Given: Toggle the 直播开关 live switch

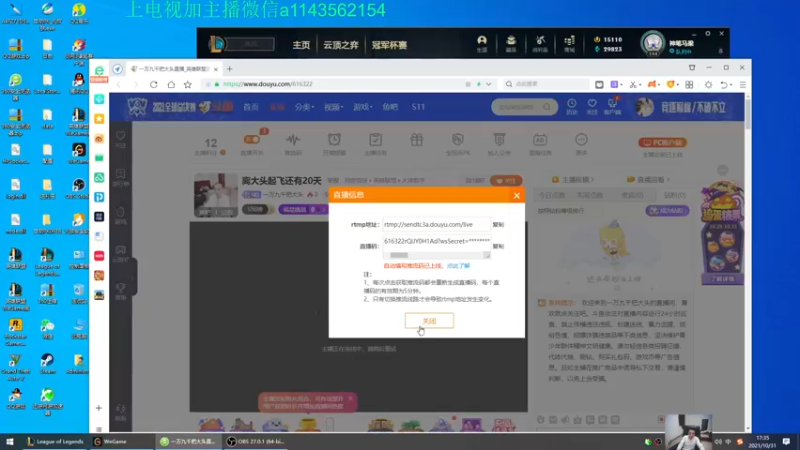Looking at the screenshot, I should coord(252,140).
